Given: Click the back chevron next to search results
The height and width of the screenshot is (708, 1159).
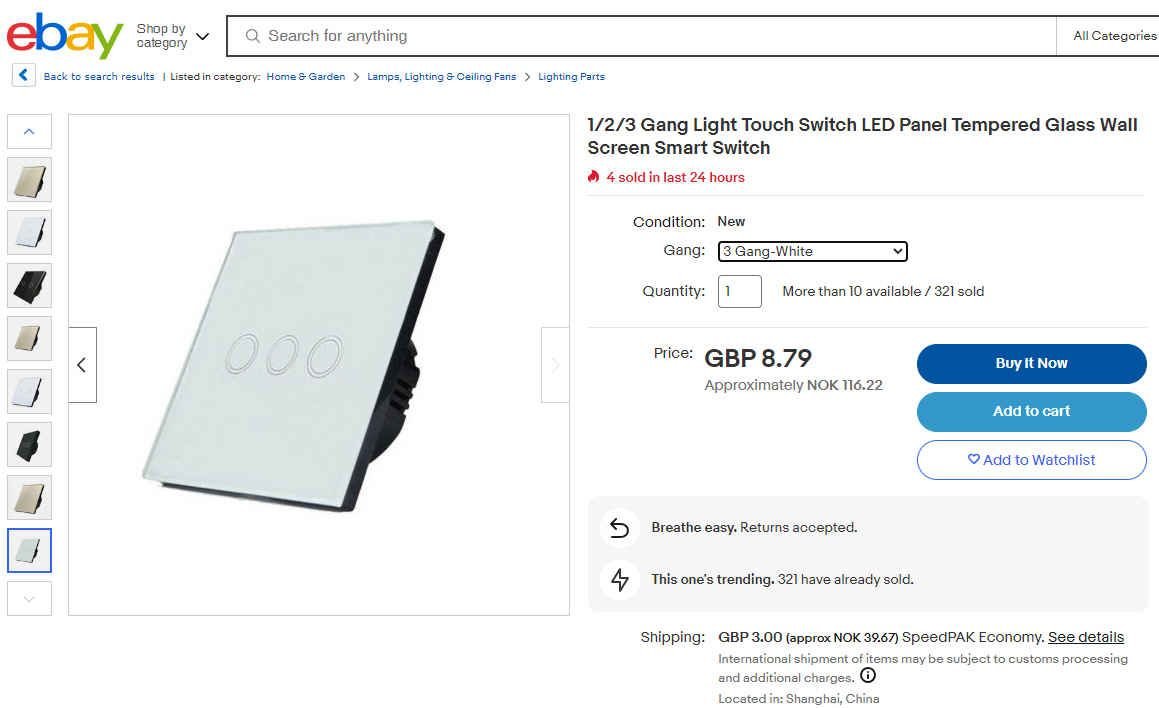Looking at the screenshot, I should (22, 75).
